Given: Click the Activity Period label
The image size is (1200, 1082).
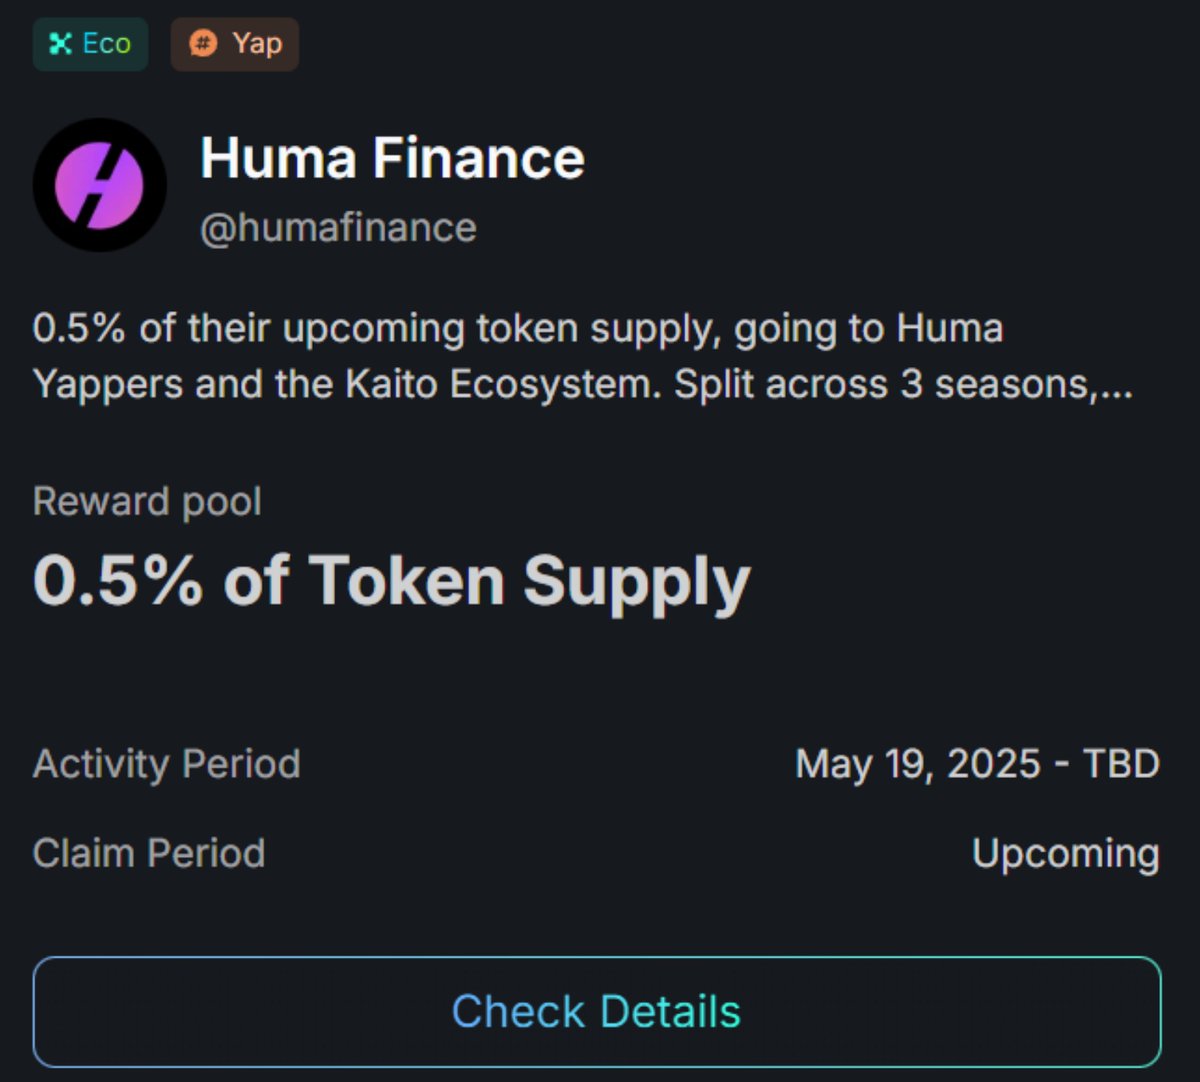Looking at the screenshot, I should (166, 764).
